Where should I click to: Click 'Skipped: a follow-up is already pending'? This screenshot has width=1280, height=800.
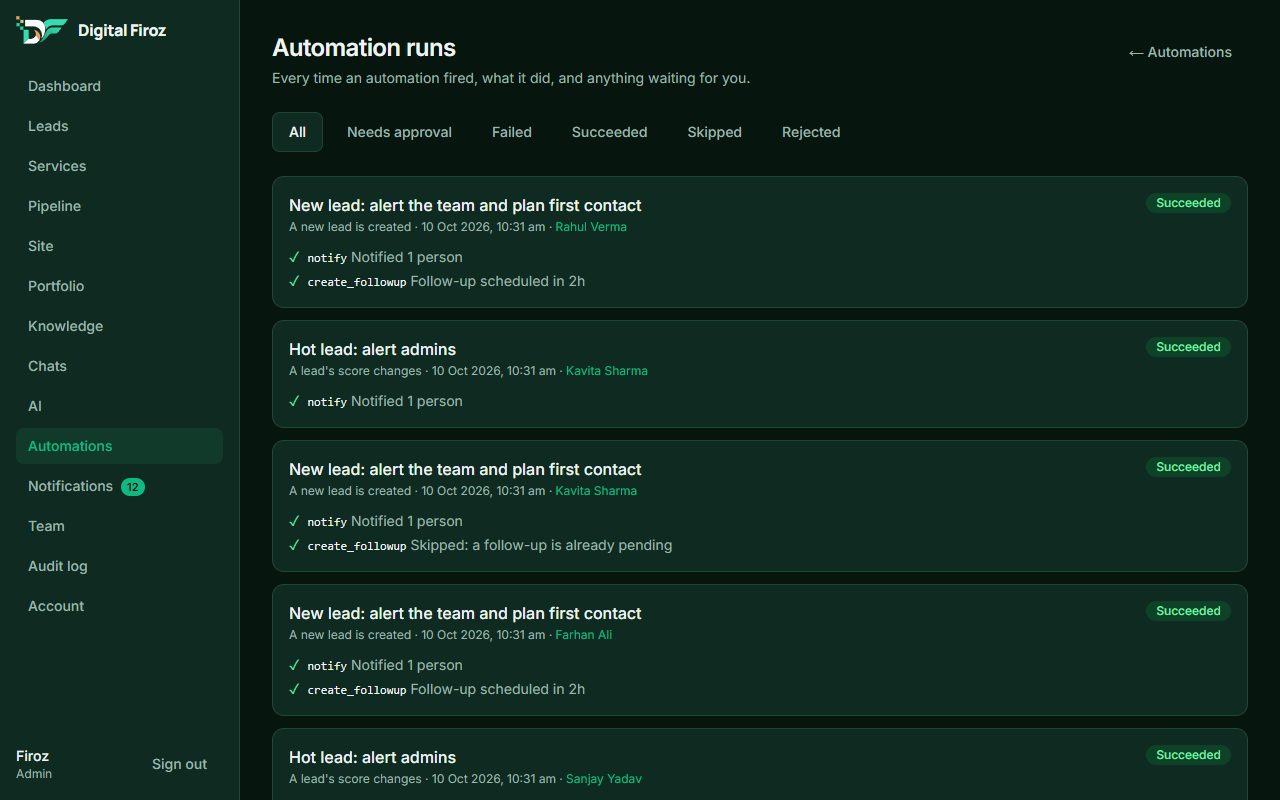541,545
